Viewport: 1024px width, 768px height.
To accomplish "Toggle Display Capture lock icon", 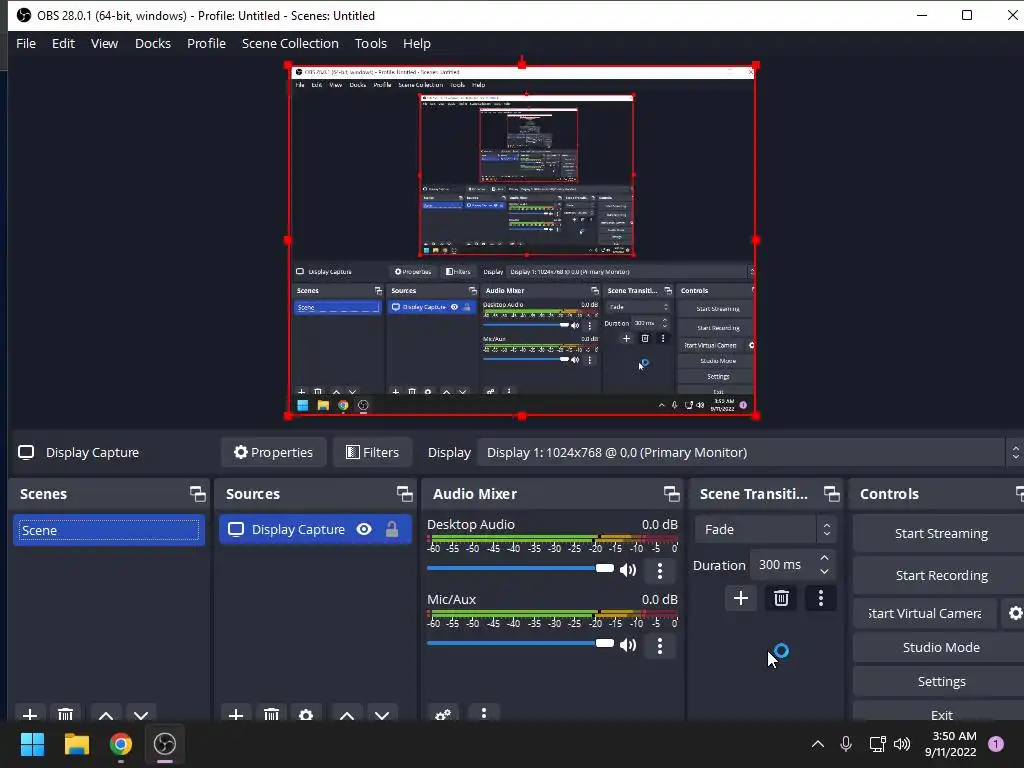I will [x=391, y=529].
